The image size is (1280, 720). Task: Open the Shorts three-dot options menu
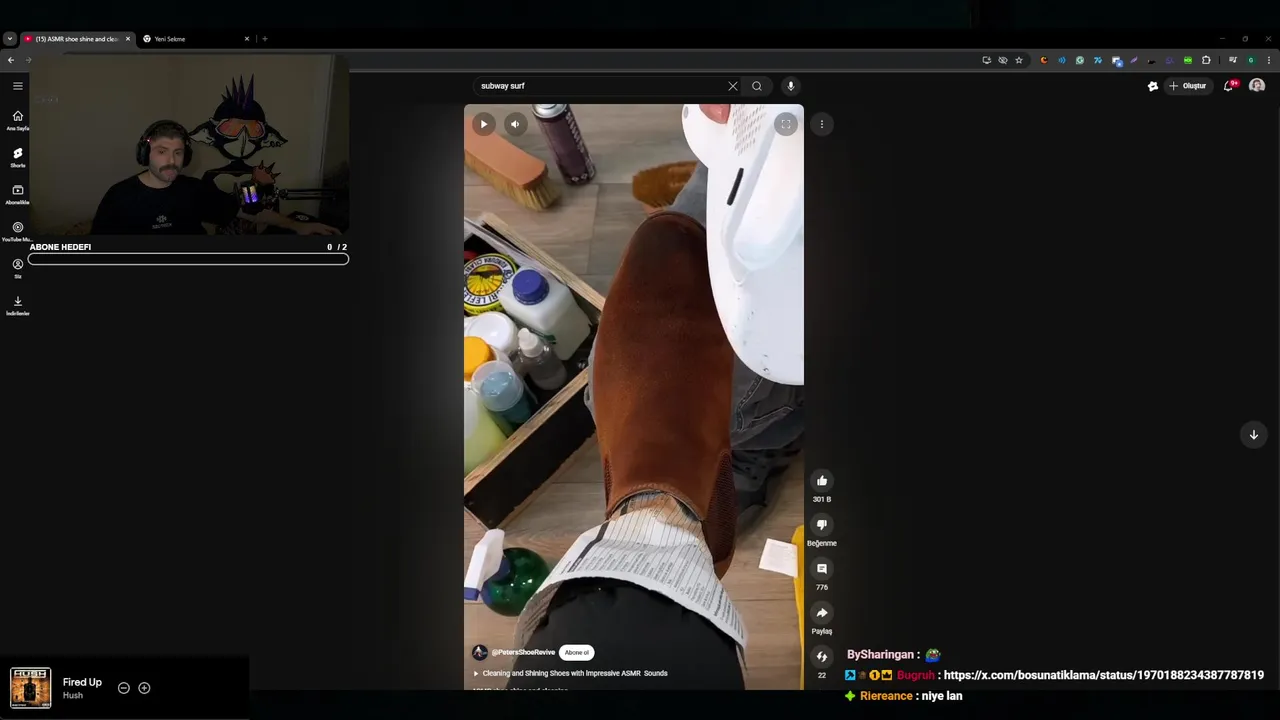(x=822, y=124)
